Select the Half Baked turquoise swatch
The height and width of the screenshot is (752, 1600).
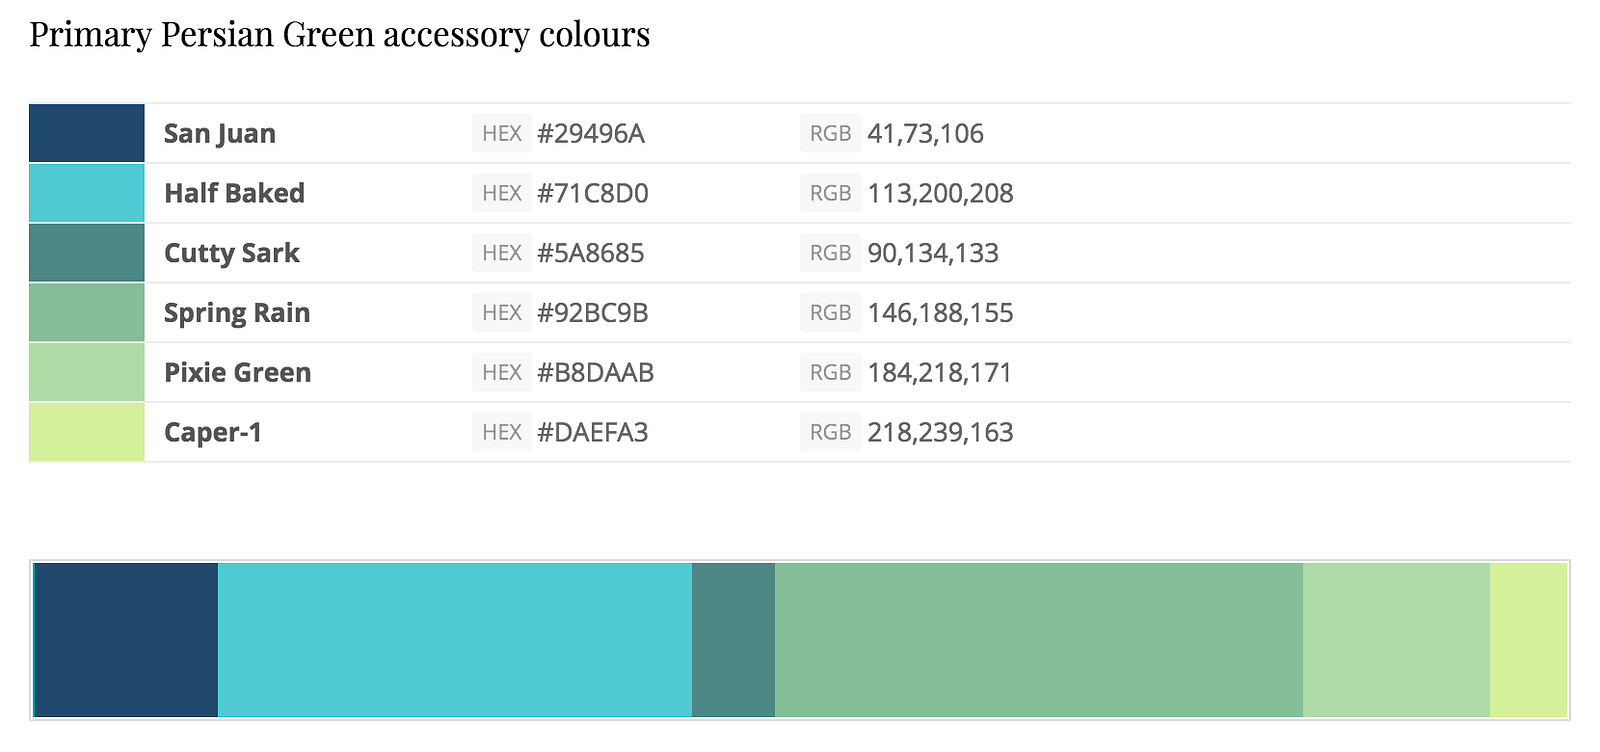coord(87,193)
